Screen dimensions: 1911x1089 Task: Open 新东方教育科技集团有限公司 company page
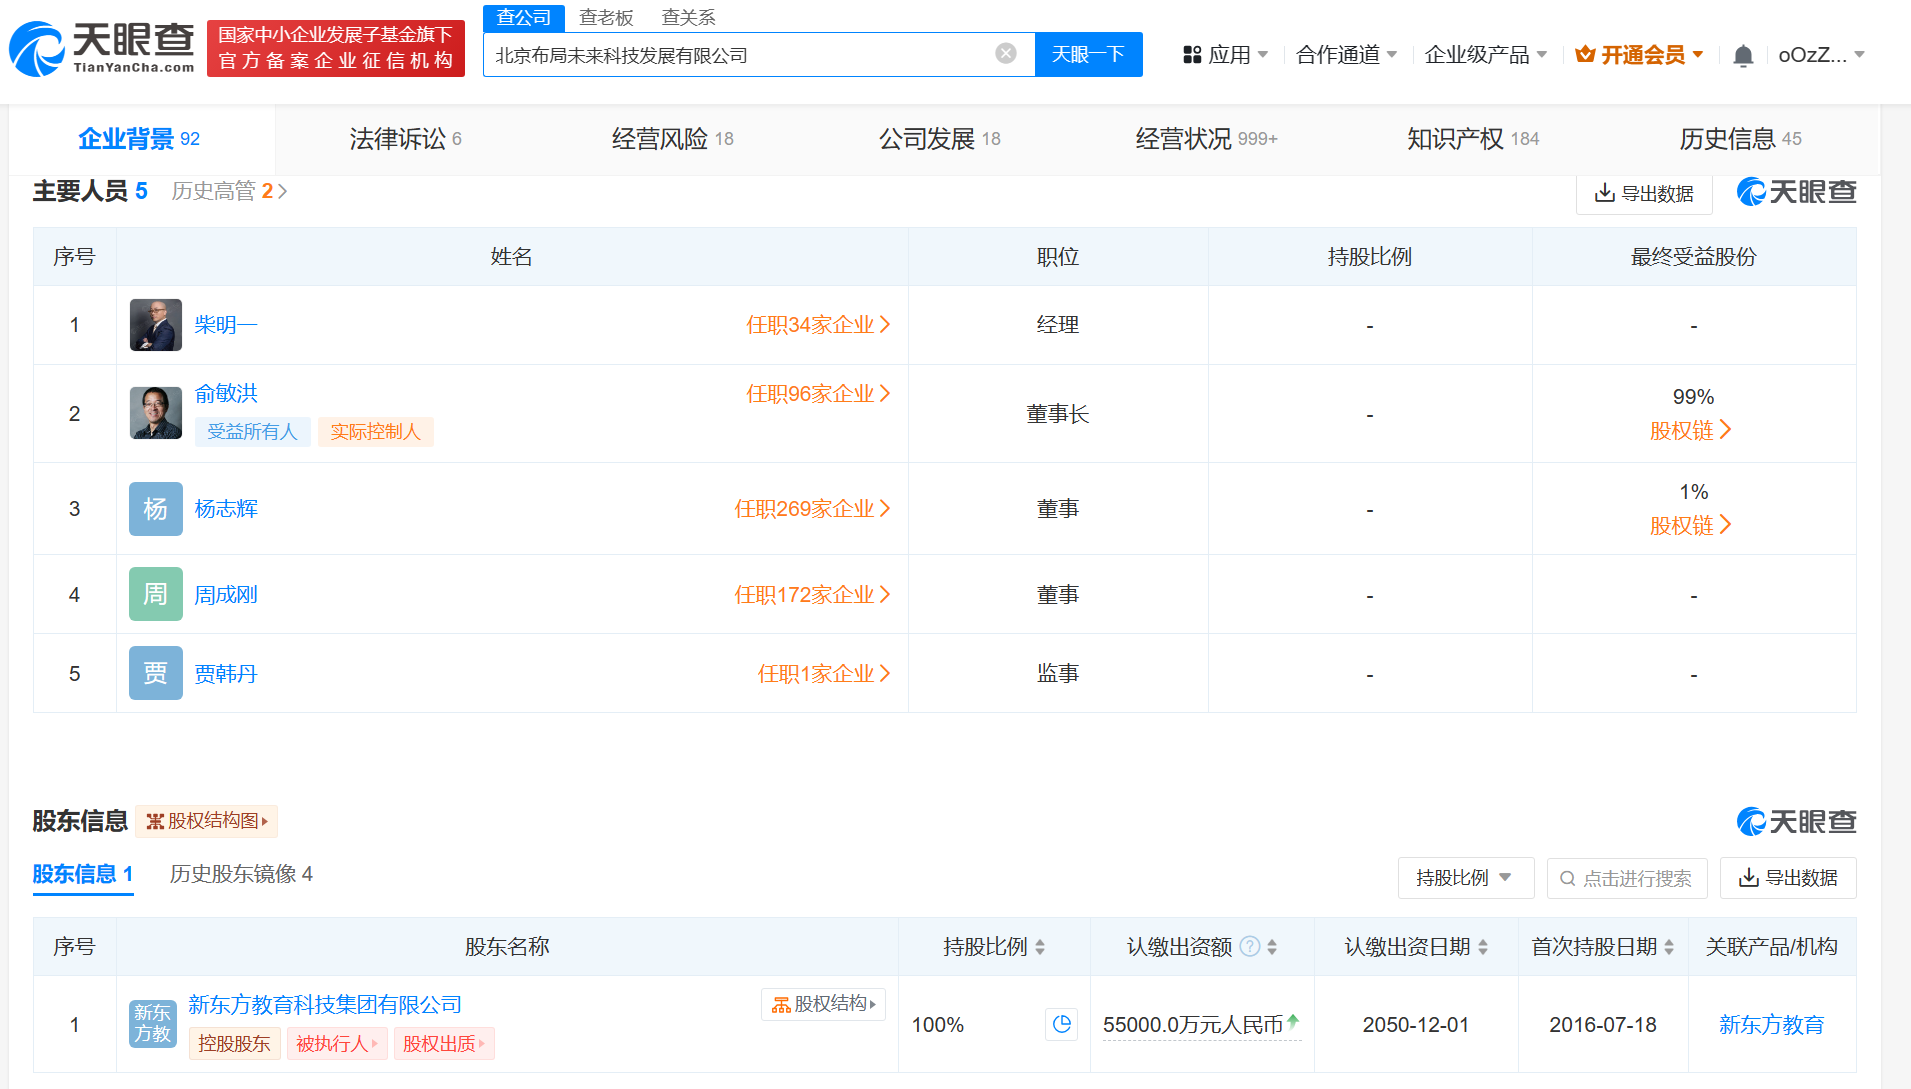click(x=325, y=1005)
